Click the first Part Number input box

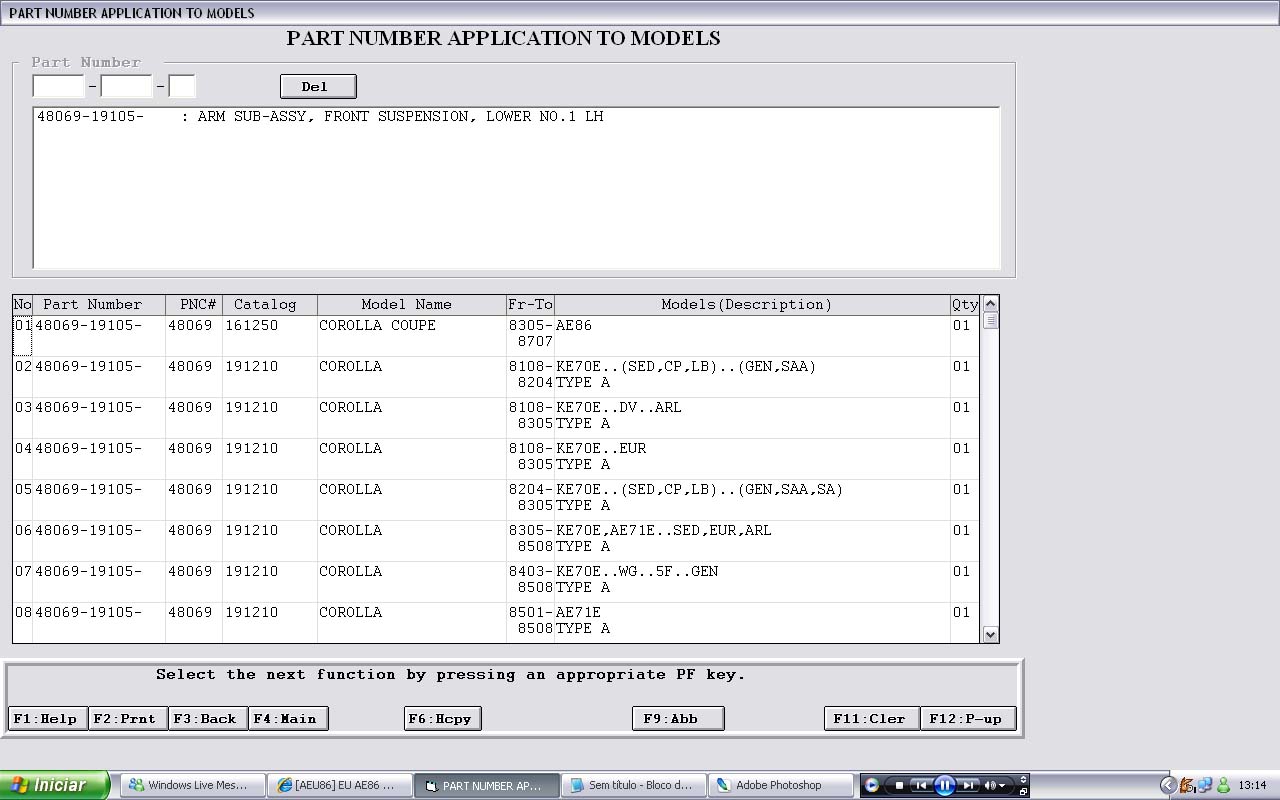[58, 86]
